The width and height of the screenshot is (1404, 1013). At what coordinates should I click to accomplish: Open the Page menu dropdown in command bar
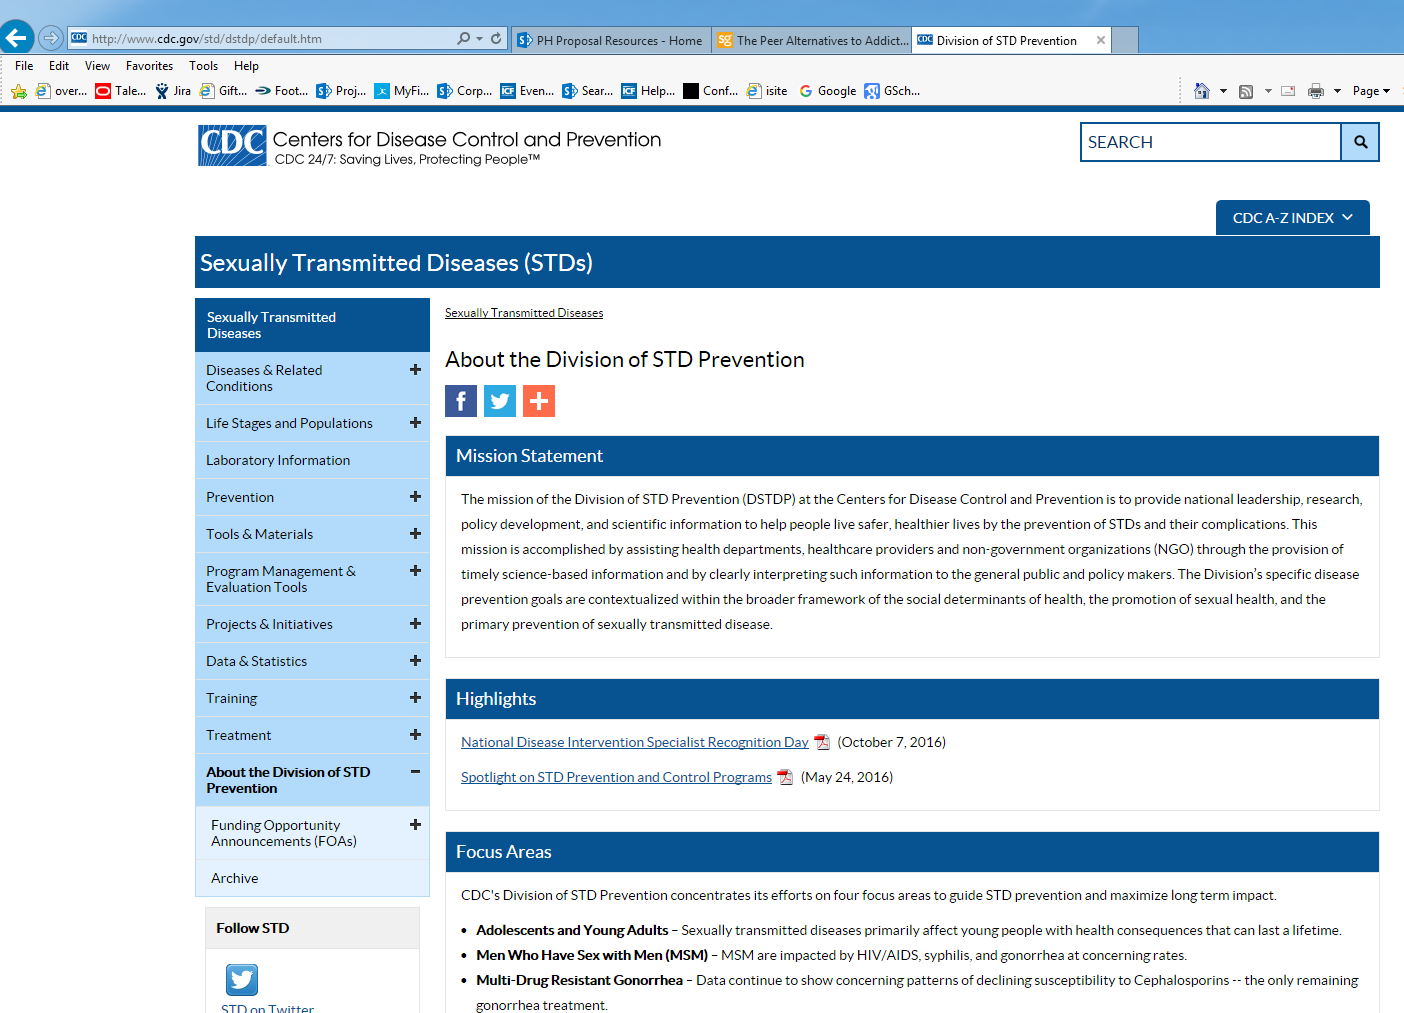1371,91
